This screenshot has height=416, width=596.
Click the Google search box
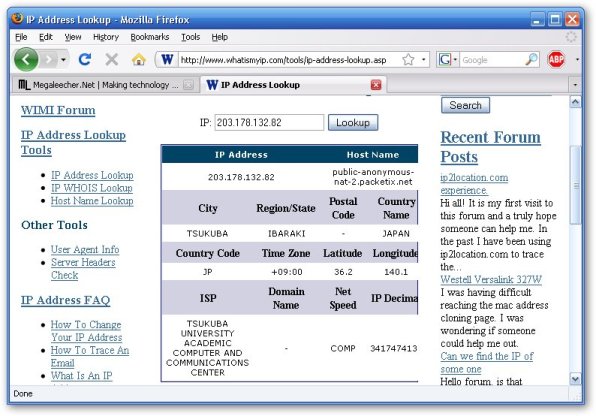(492, 60)
